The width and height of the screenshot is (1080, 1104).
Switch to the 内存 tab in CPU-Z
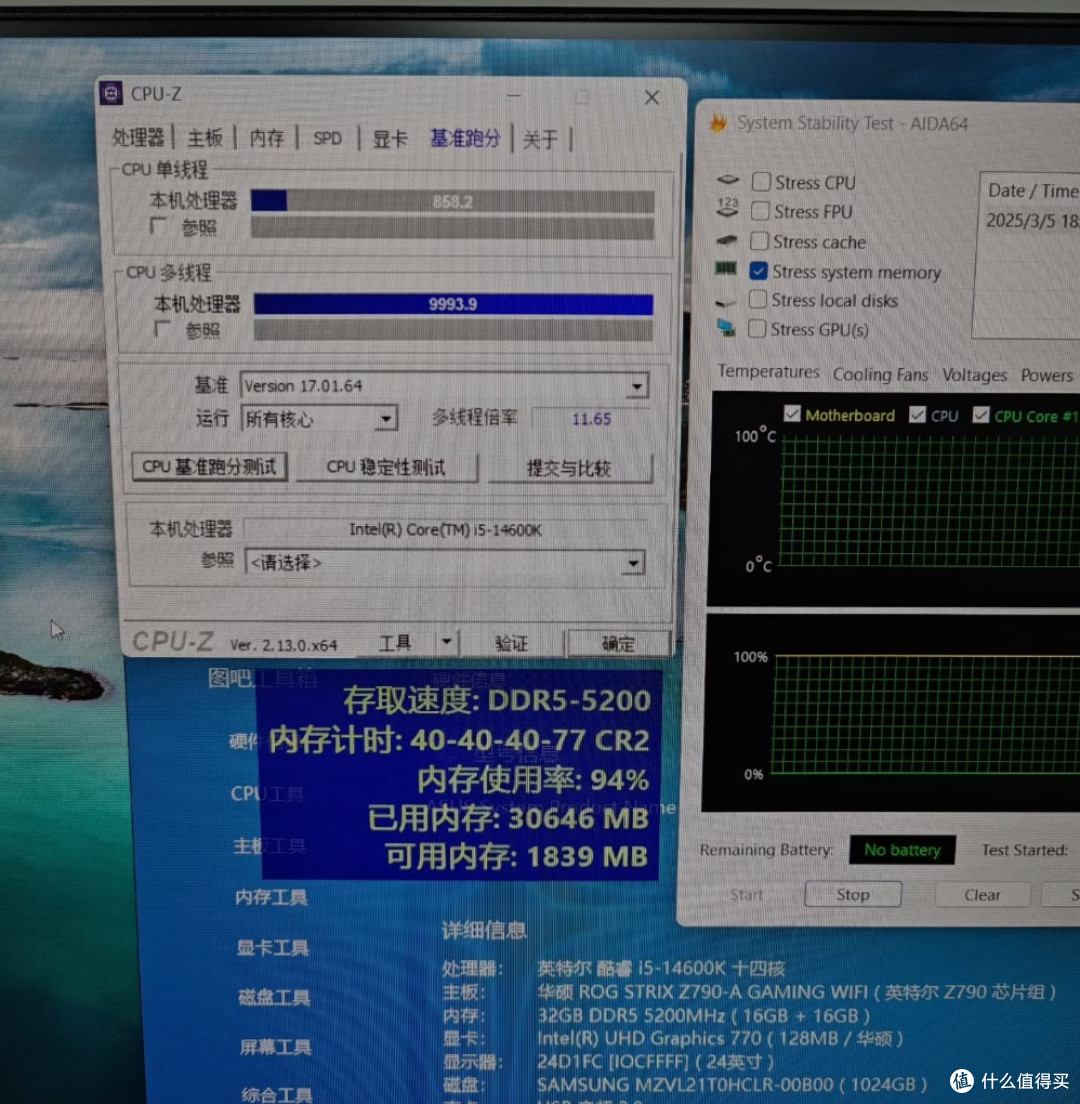coord(267,138)
